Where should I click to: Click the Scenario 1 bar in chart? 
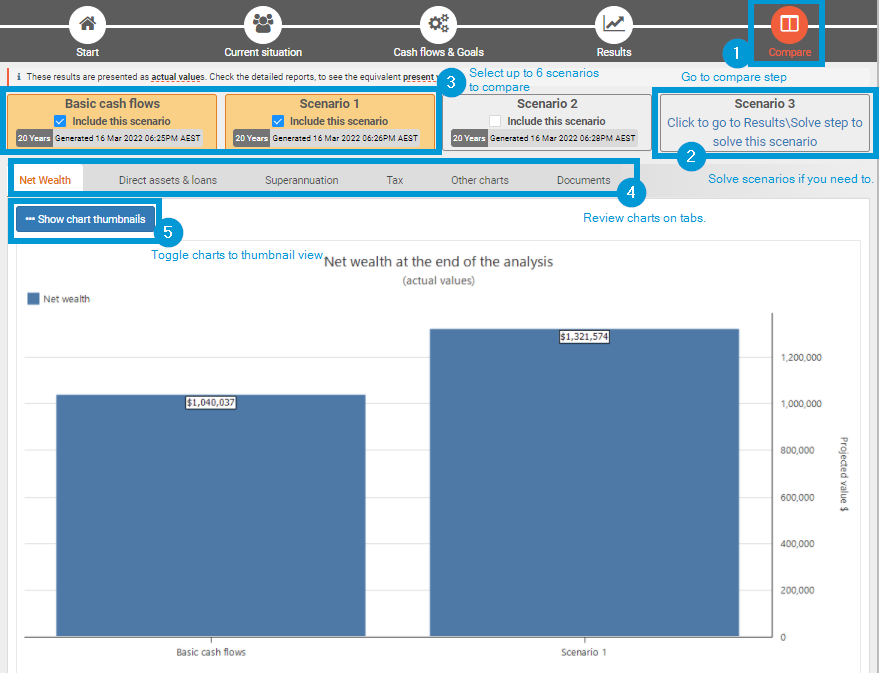[584, 490]
